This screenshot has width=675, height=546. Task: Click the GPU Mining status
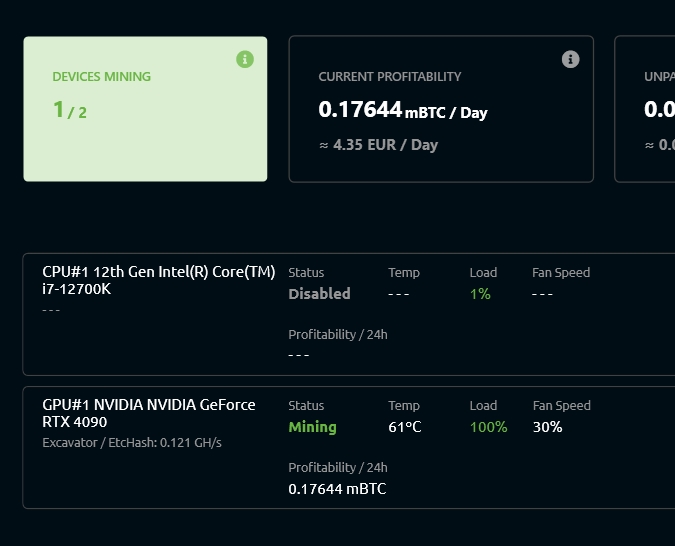313,427
